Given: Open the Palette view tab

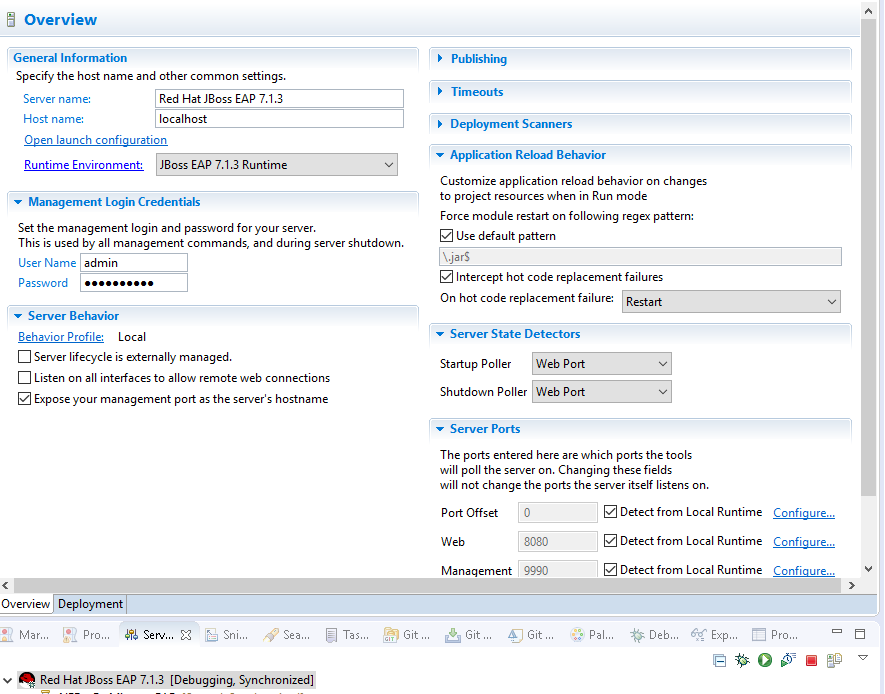Looking at the screenshot, I should tap(592, 635).
